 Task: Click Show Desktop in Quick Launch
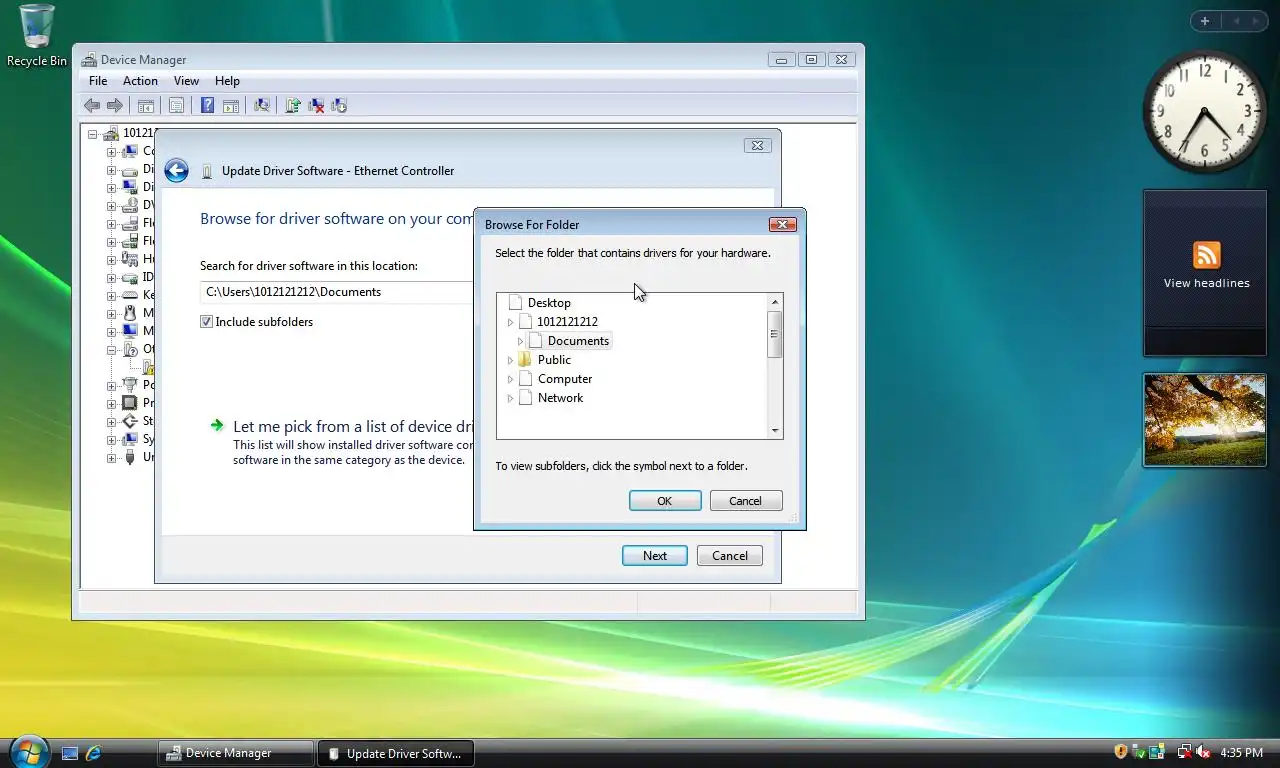click(x=70, y=753)
